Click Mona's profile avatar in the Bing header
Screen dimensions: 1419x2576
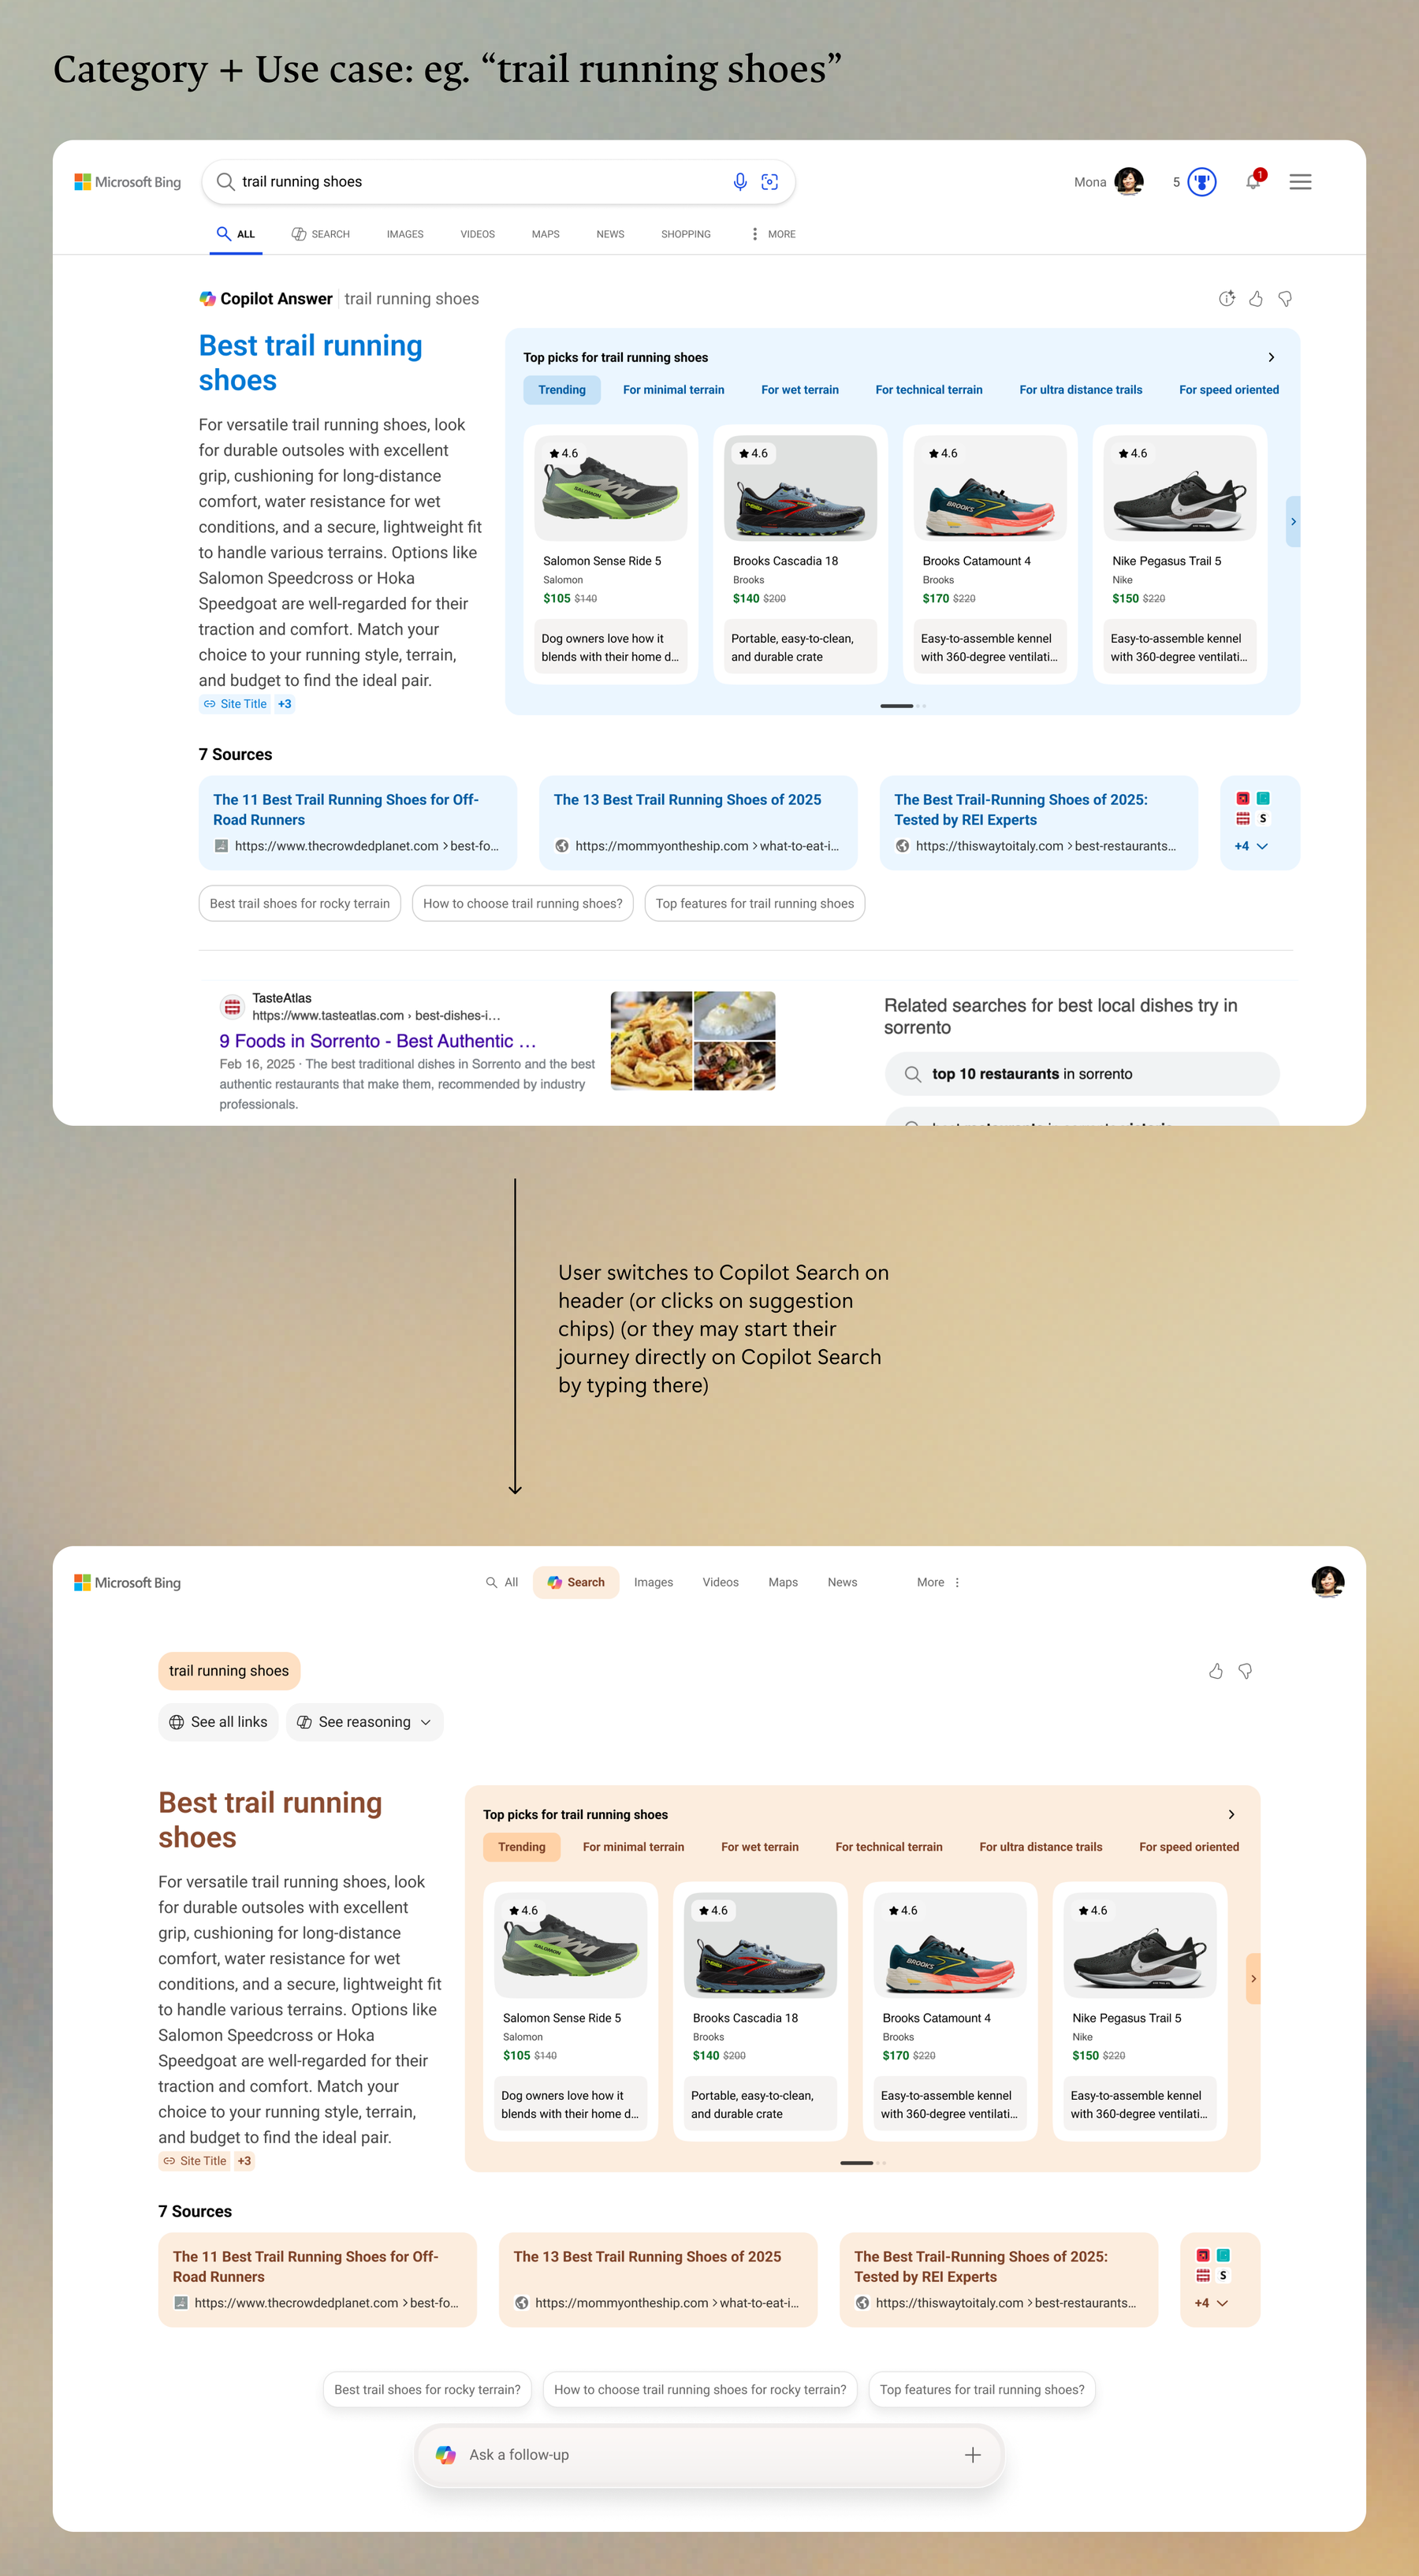(x=1129, y=182)
